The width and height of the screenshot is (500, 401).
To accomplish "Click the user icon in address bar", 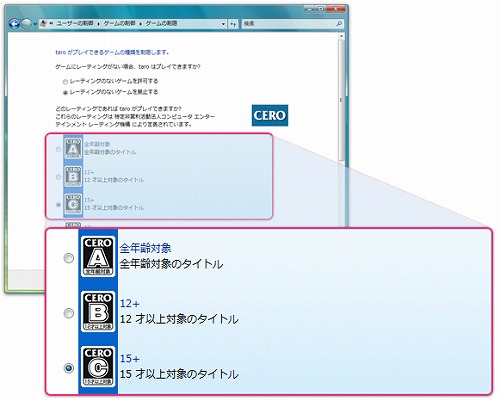I will tap(43, 24).
